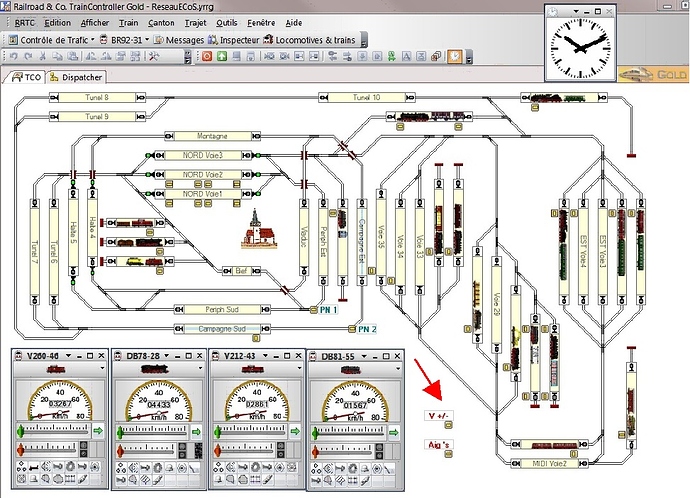Click the Montagne block
690x498 pixels.
click(x=212, y=136)
